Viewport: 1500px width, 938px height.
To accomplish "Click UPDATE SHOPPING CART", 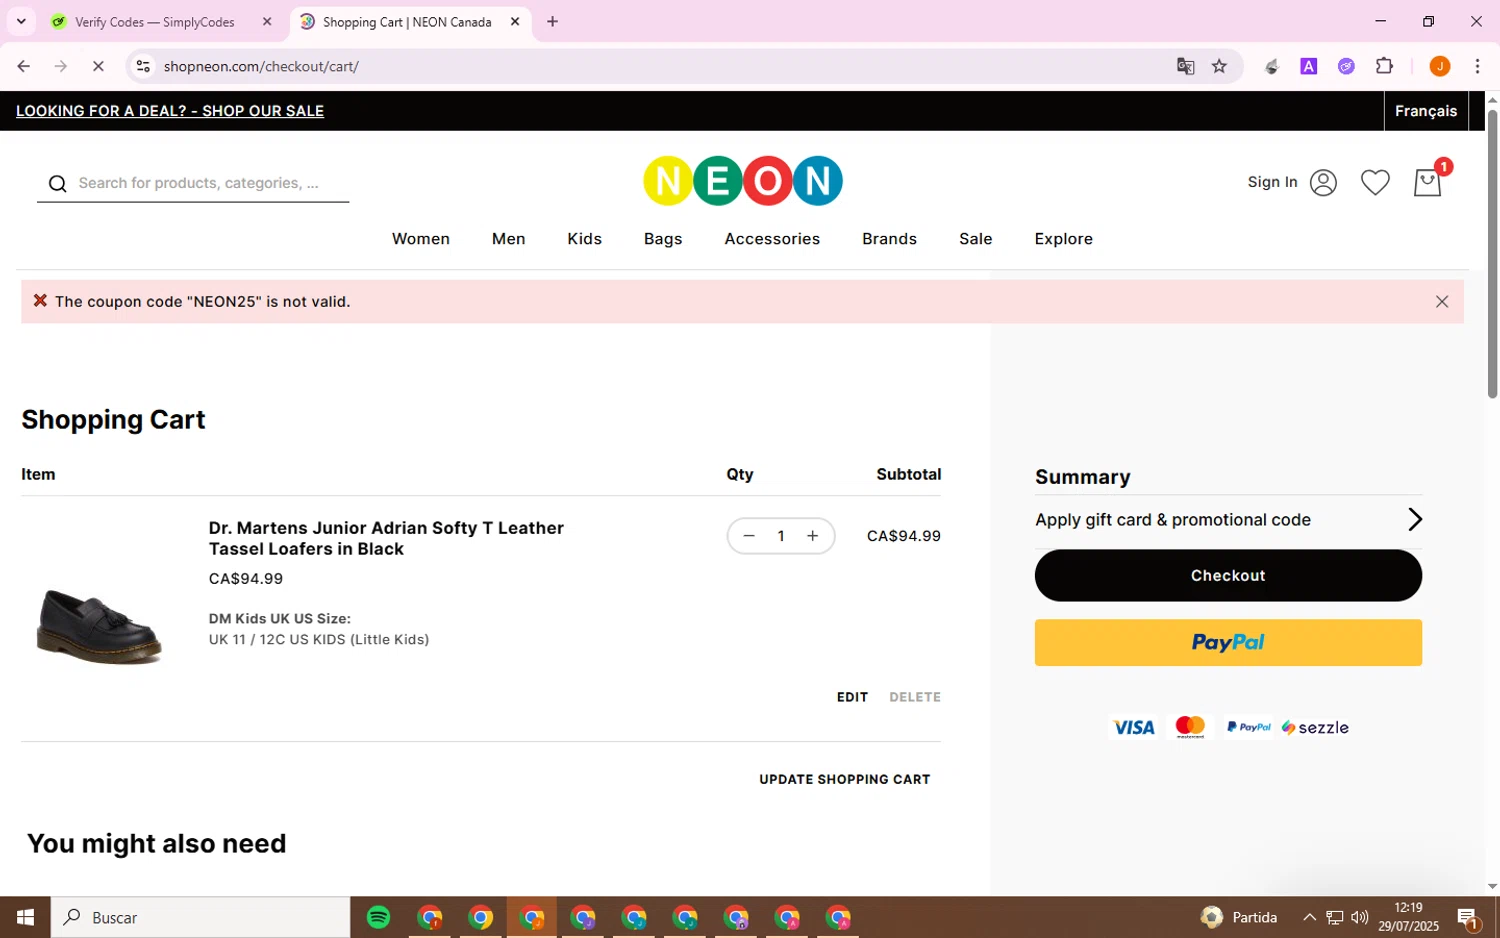I will coord(844,779).
